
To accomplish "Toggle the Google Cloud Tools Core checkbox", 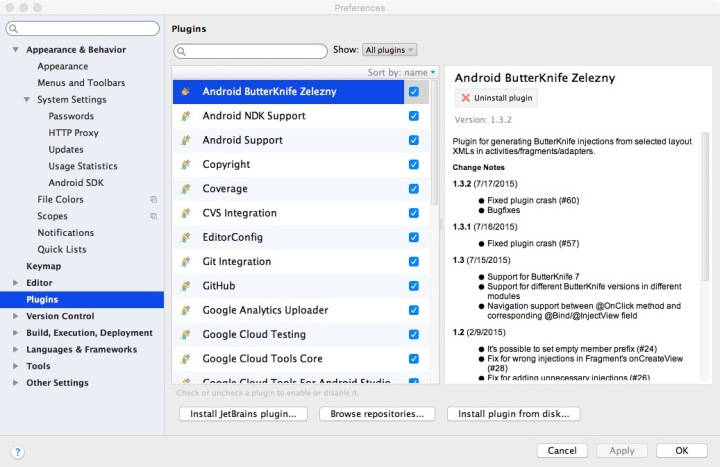I will point(414,359).
